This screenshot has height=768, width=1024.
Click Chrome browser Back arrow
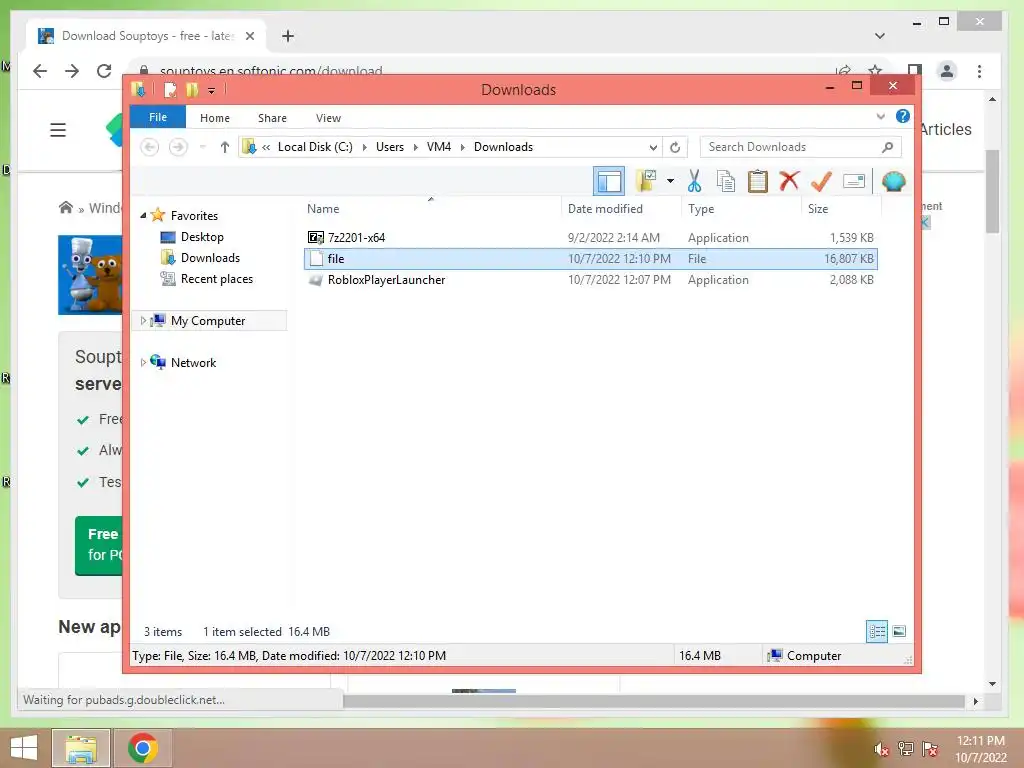[x=40, y=71]
